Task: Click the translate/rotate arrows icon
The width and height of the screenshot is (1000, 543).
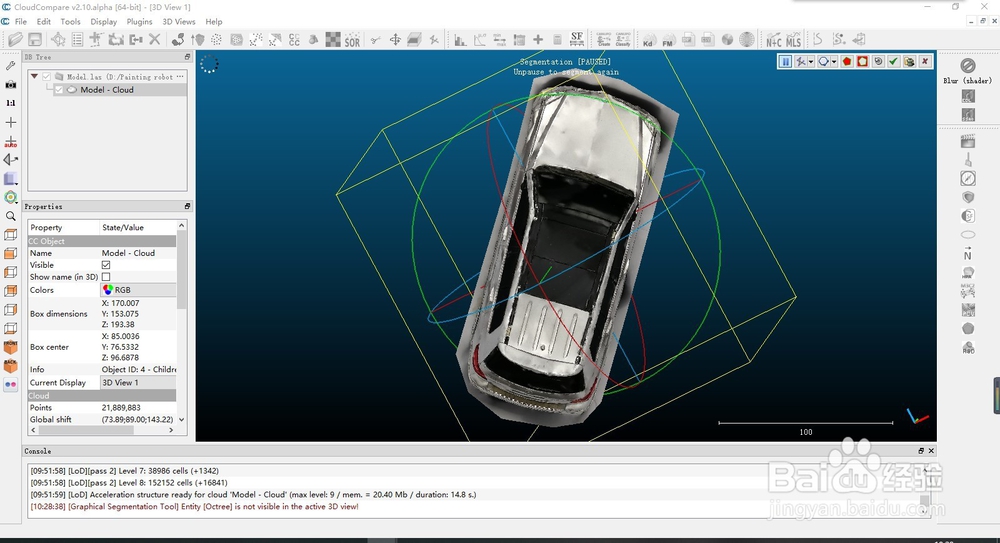Action: click(x=395, y=40)
